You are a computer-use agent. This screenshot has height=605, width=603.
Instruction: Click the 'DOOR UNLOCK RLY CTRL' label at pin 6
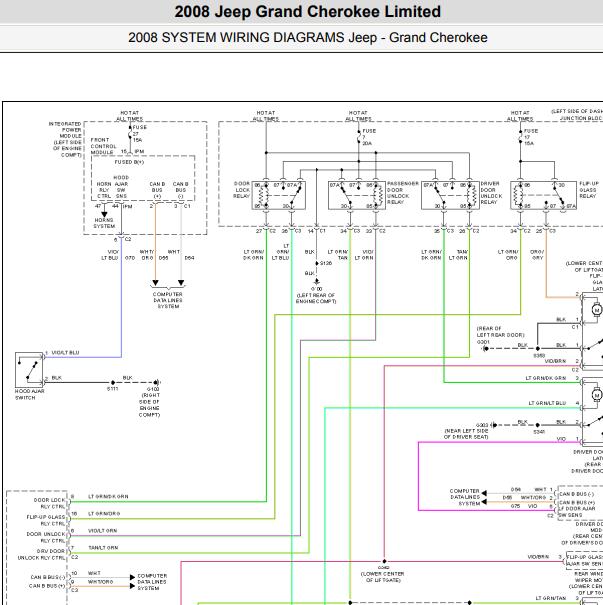point(46,537)
